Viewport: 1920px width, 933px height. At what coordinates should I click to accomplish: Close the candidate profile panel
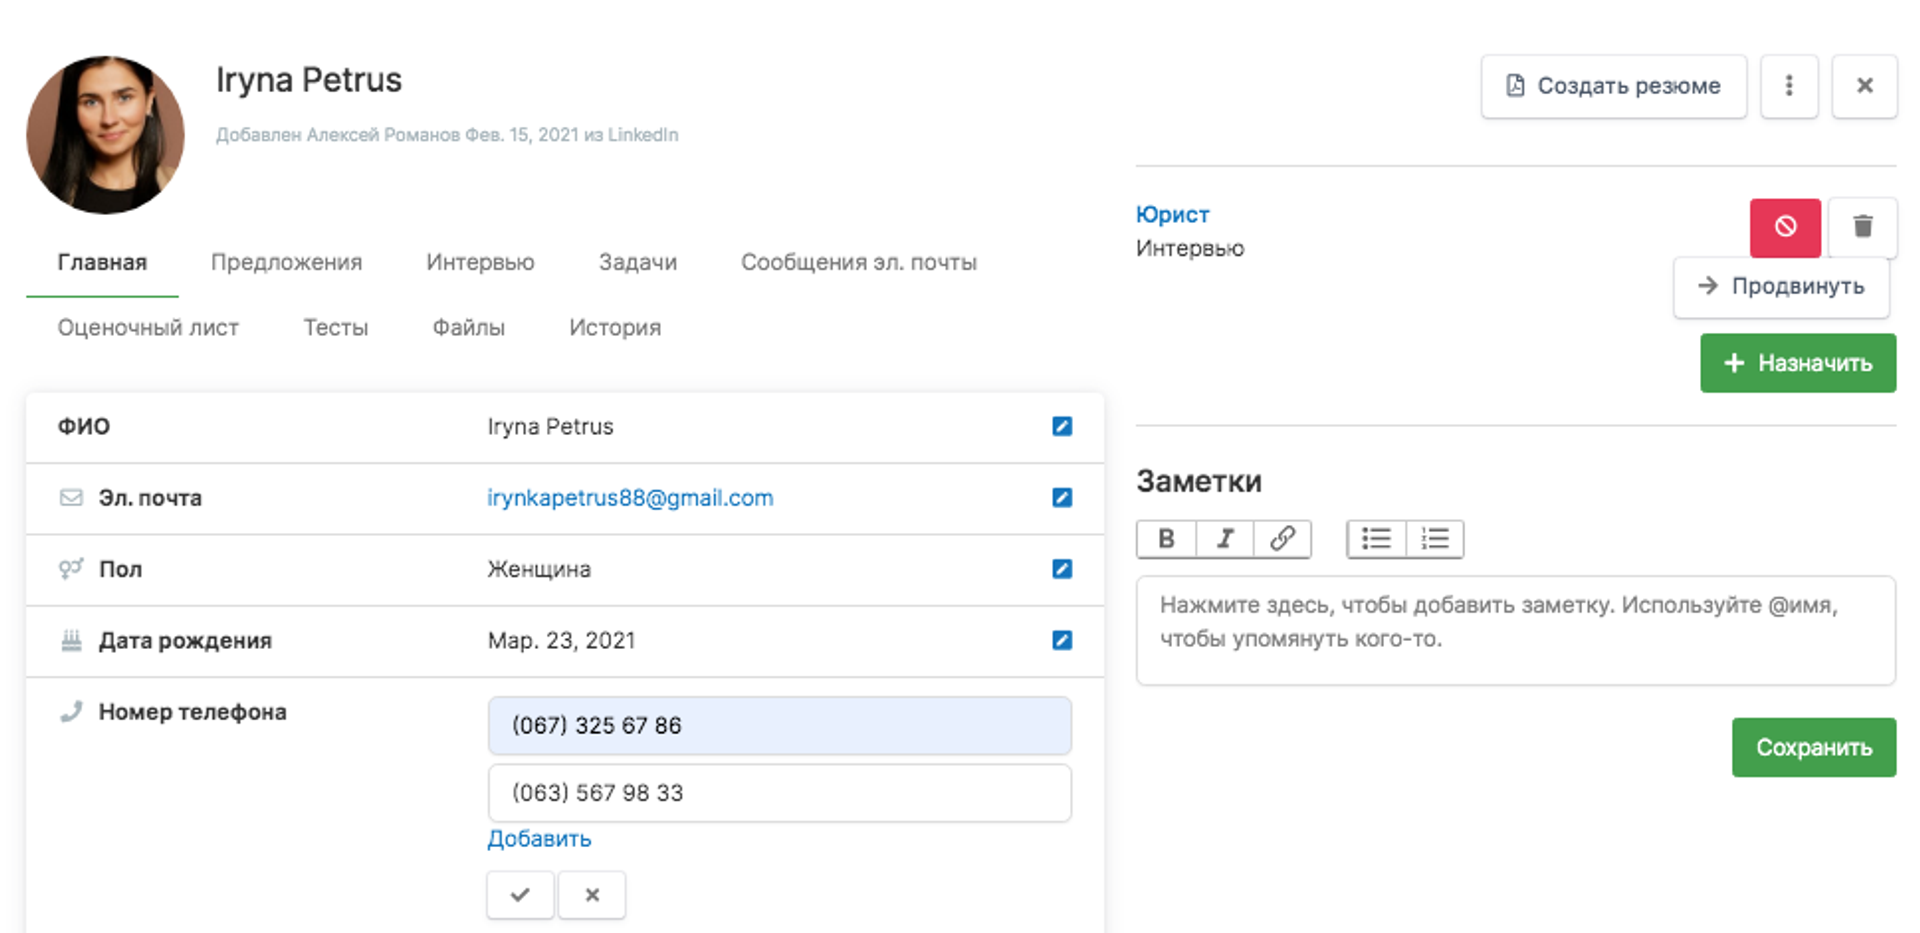(1864, 86)
